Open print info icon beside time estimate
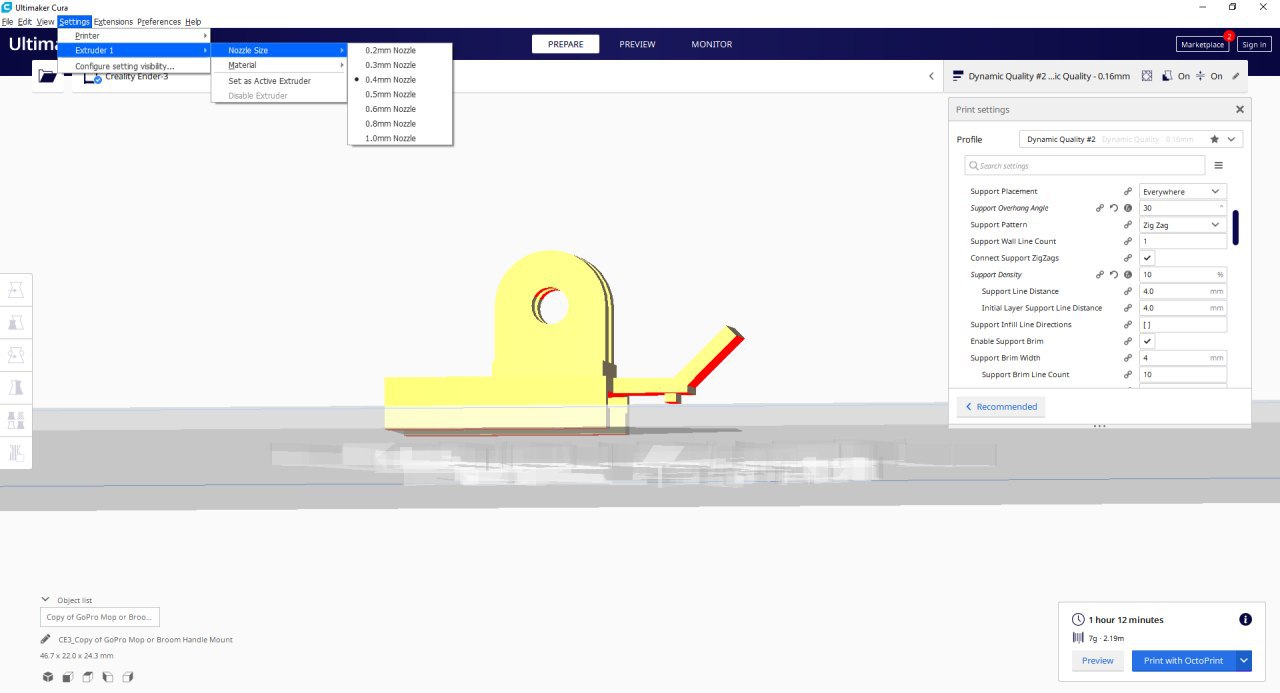 point(1245,619)
